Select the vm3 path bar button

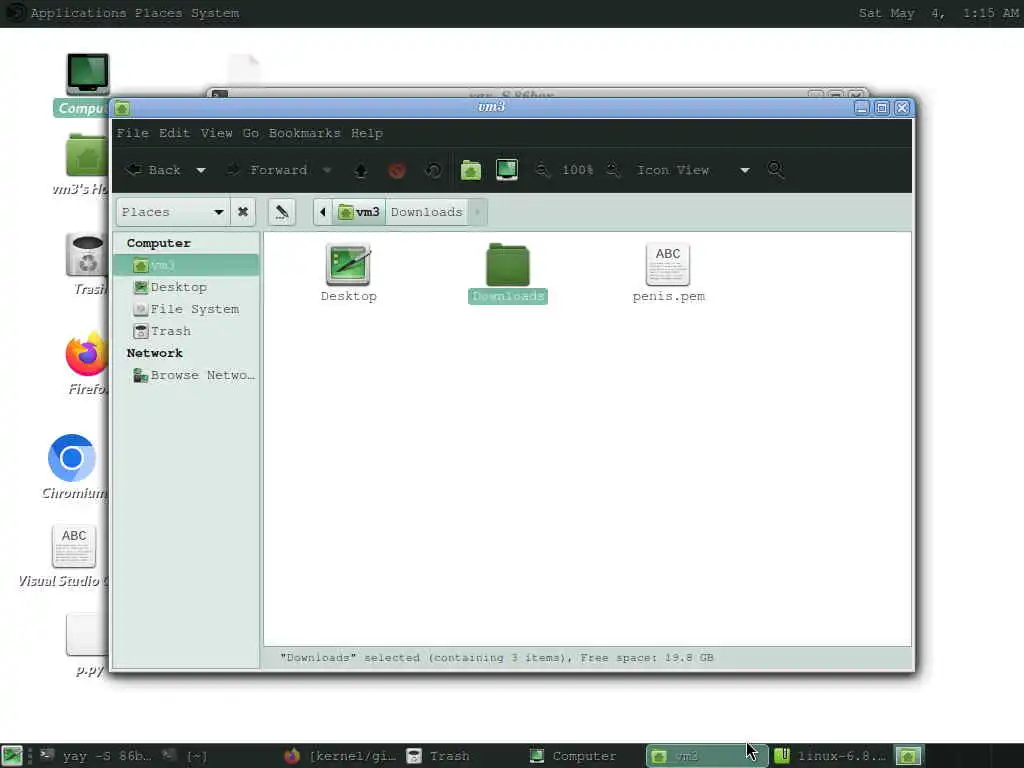pos(359,212)
